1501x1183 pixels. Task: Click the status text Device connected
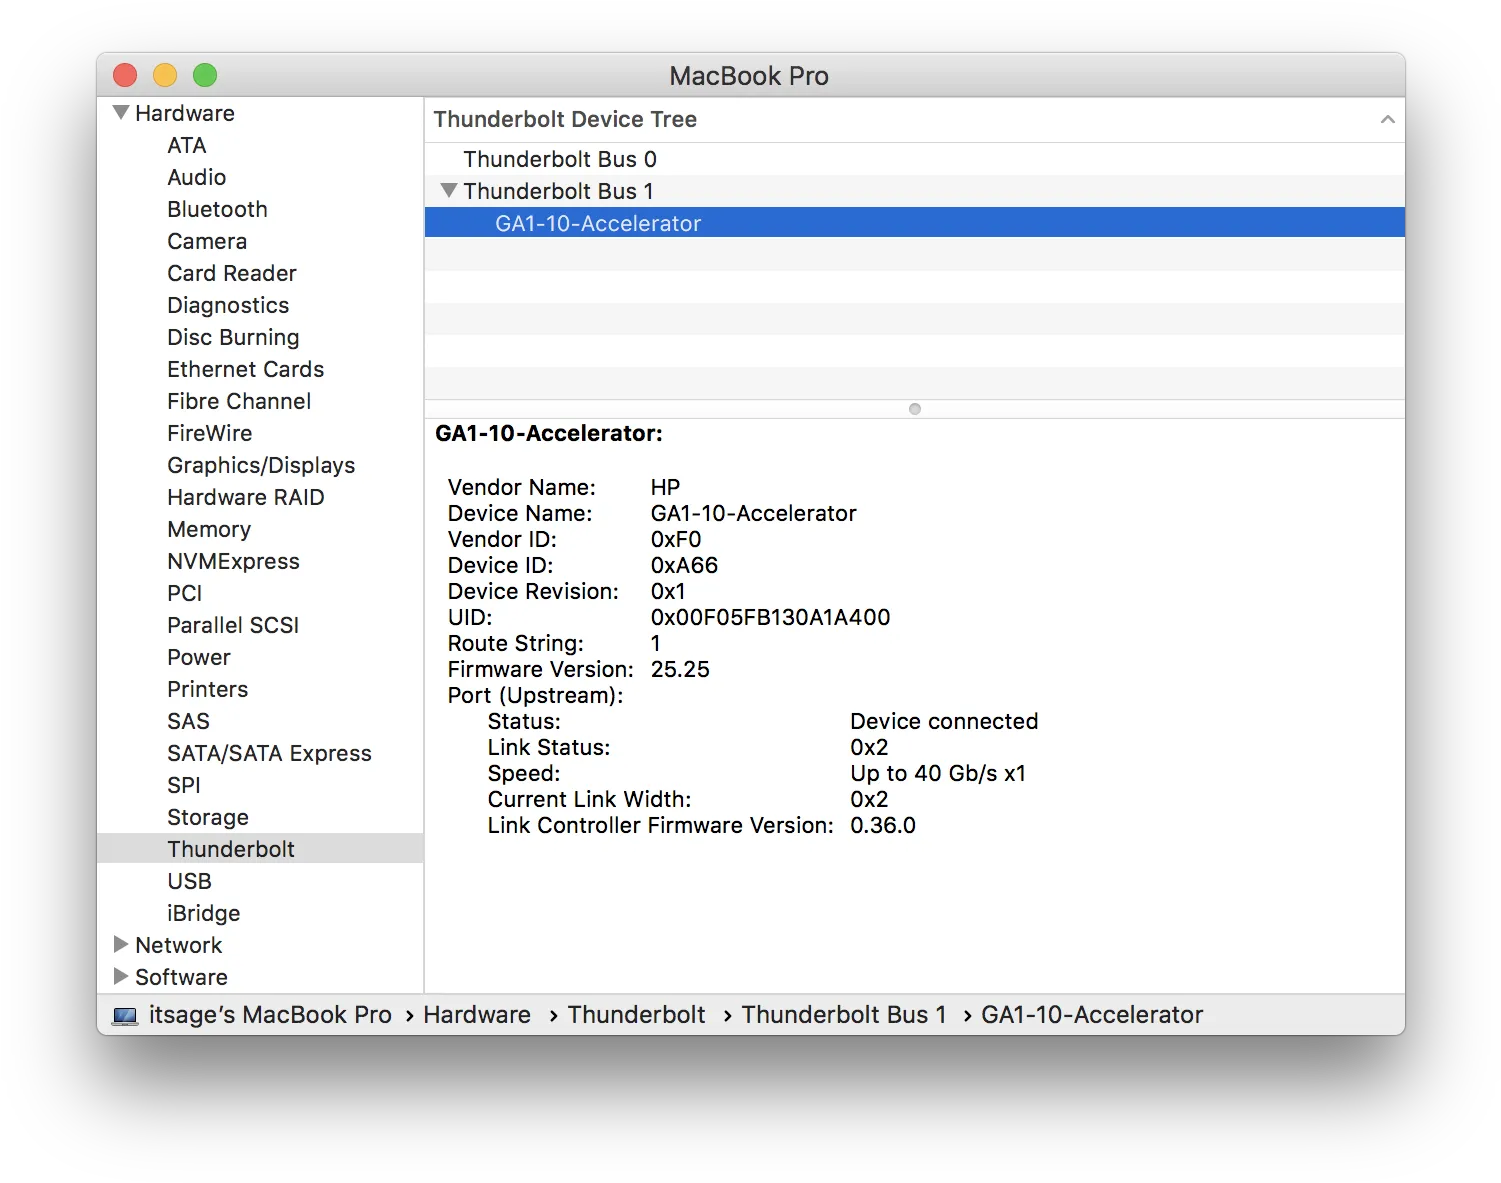click(x=944, y=721)
